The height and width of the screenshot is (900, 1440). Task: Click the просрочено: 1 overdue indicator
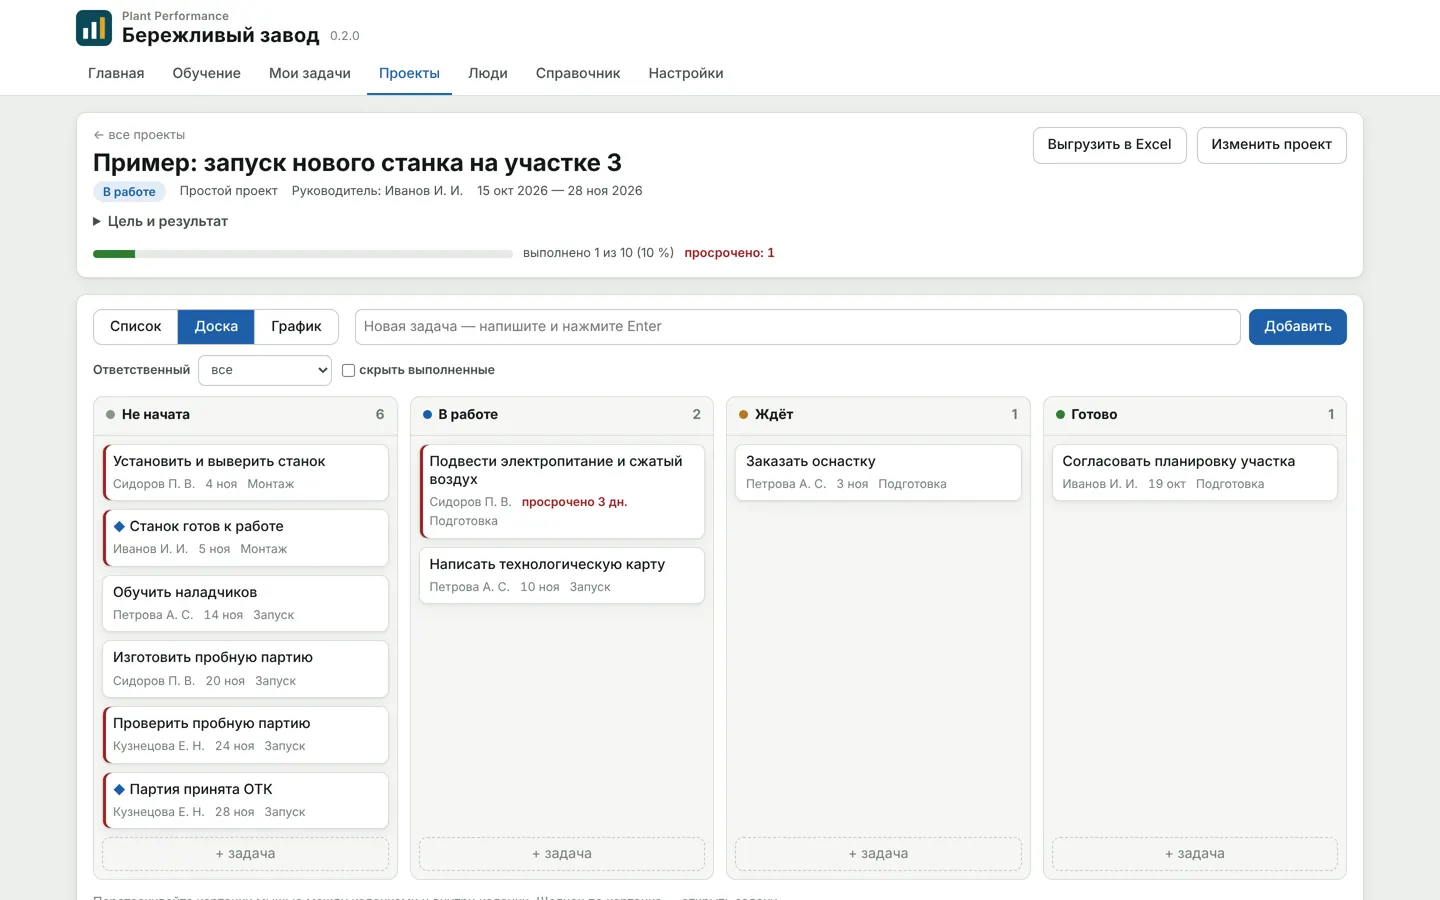729,253
